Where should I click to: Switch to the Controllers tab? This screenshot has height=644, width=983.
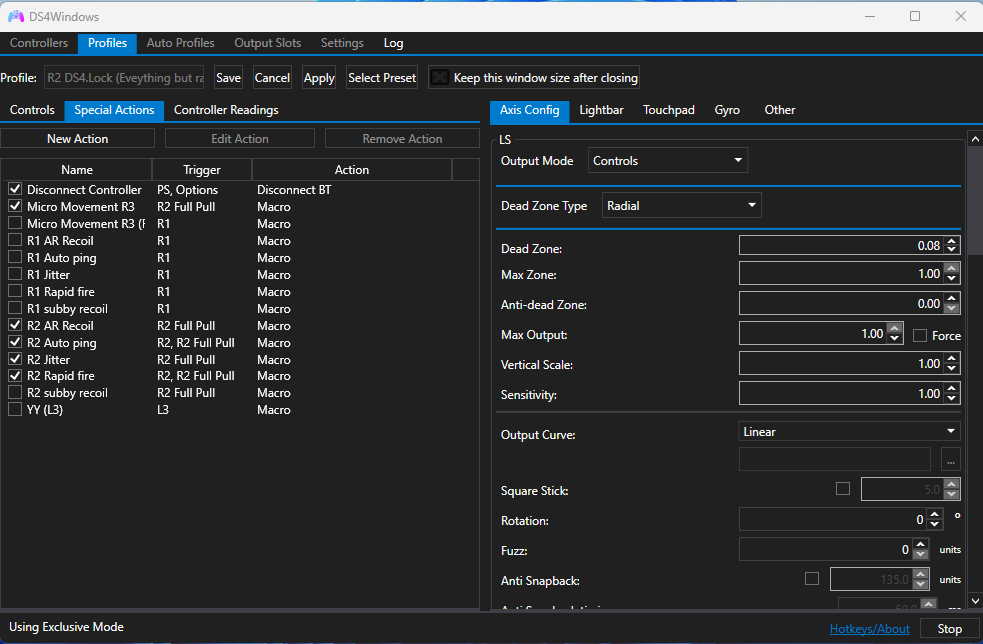tap(39, 43)
